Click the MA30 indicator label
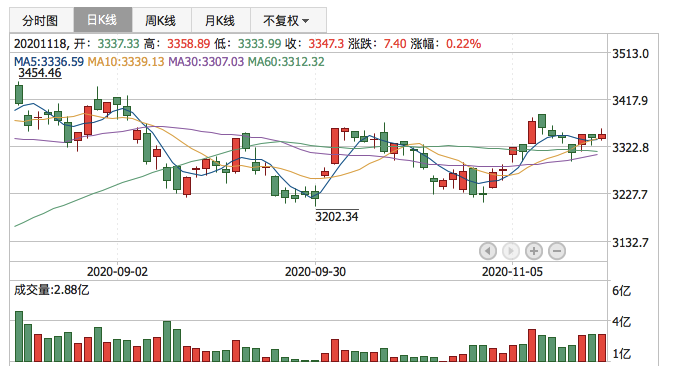This screenshot has height=375, width=675. pyautogui.click(x=206, y=62)
